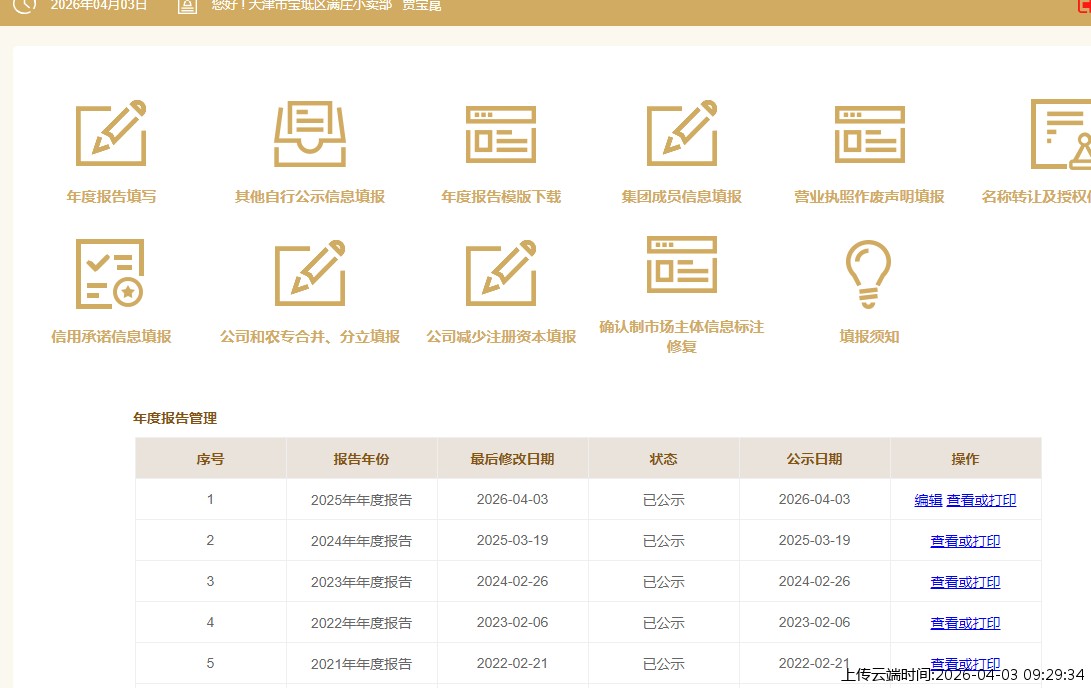
Task: Select the 集团成员信息填报 icon
Action: [682, 133]
